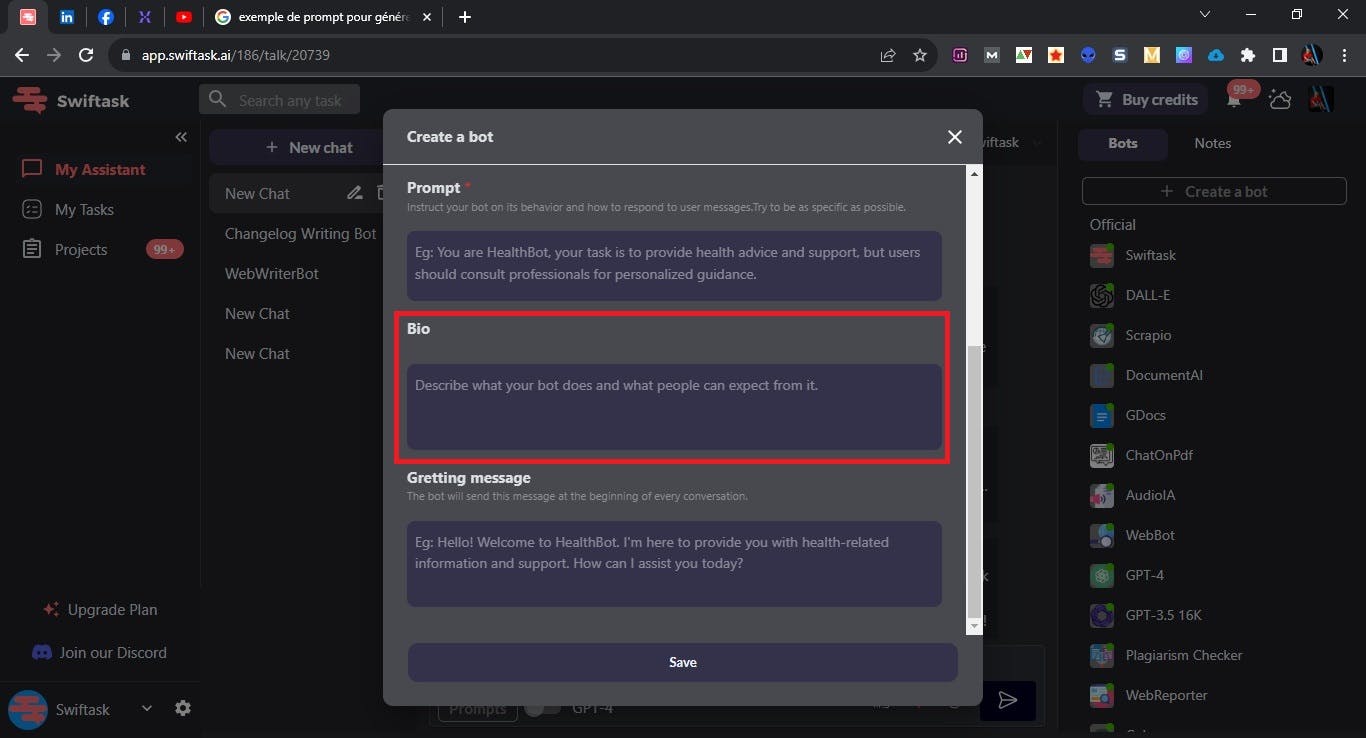Select the GPT-4 bot in the list
The height and width of the screenshot is (738, 1366).
[x=1127, y=575]
